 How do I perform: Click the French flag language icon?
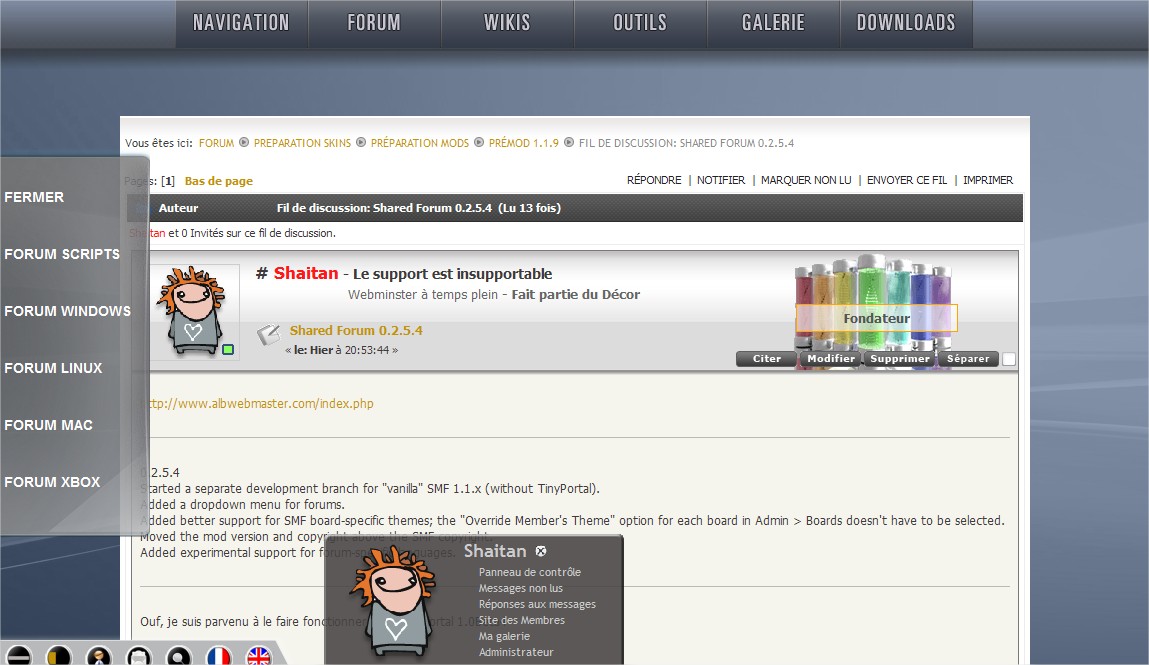tap(219, 656)
